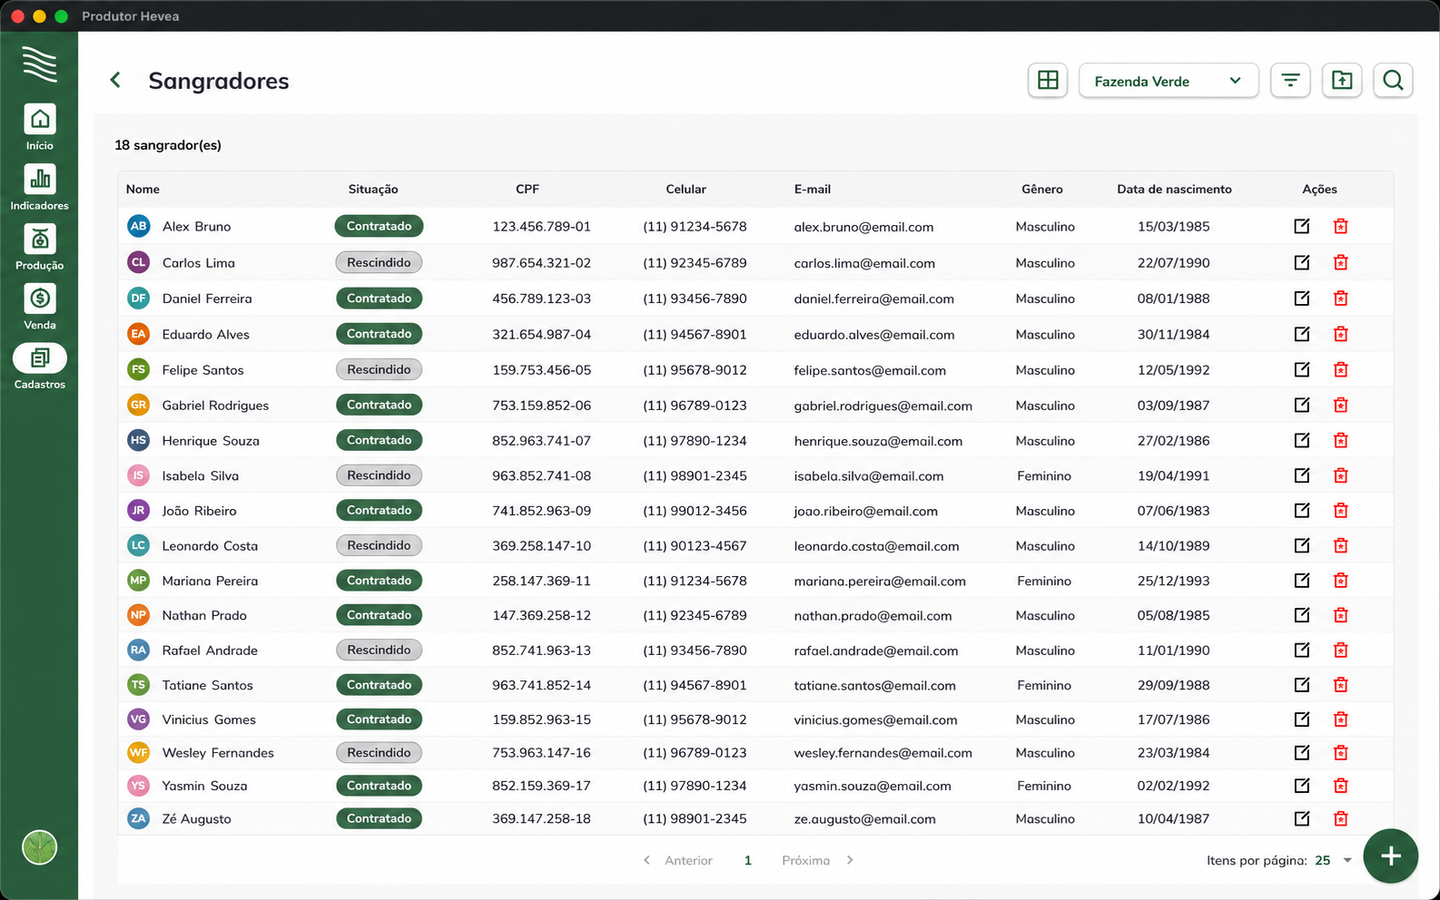Screen dimensions: 1440x900
Task: Change the items per page value
Action: click(1333, 860)
